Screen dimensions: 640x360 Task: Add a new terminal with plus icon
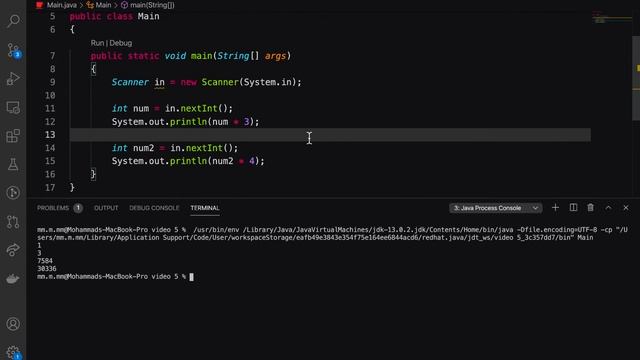(555, 208)
